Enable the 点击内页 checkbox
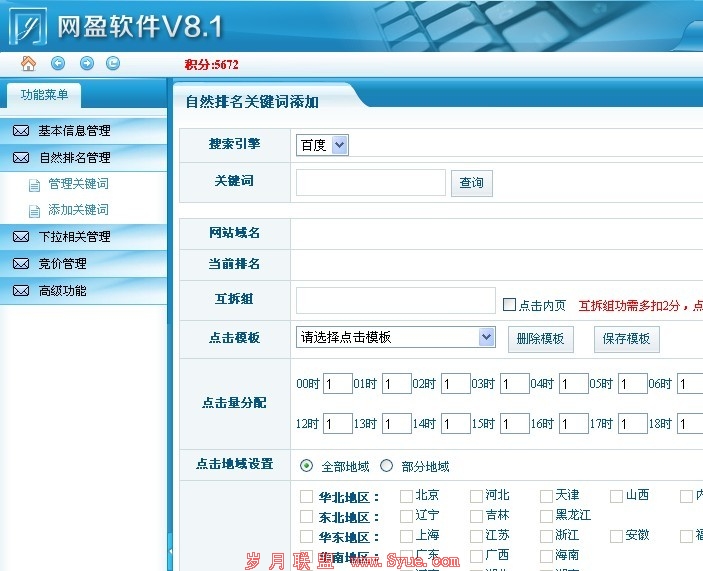 (x=509, y=305)
